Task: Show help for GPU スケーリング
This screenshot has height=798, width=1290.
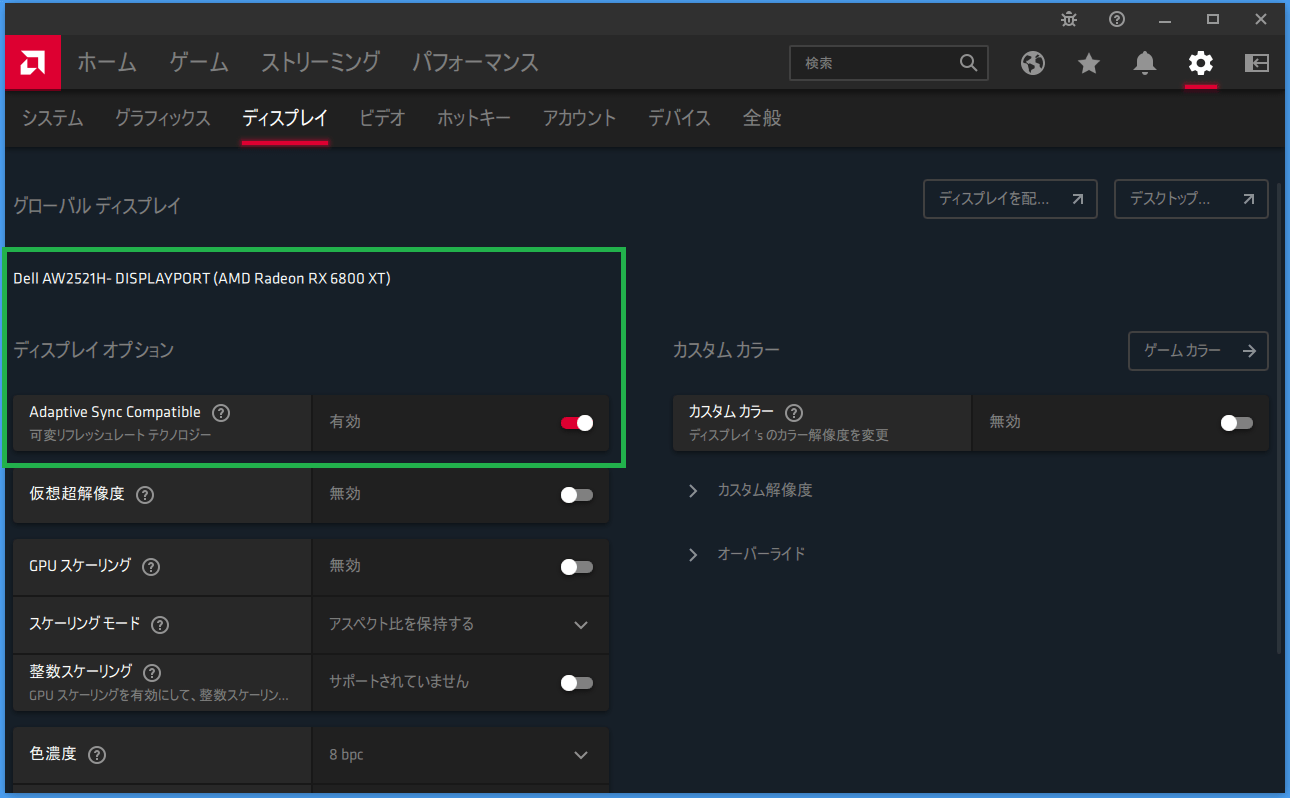Action: (x=151, y=566)
